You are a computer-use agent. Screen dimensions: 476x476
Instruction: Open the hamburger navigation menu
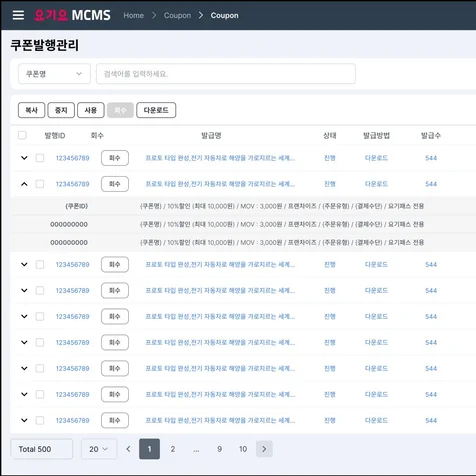point(18,15)
